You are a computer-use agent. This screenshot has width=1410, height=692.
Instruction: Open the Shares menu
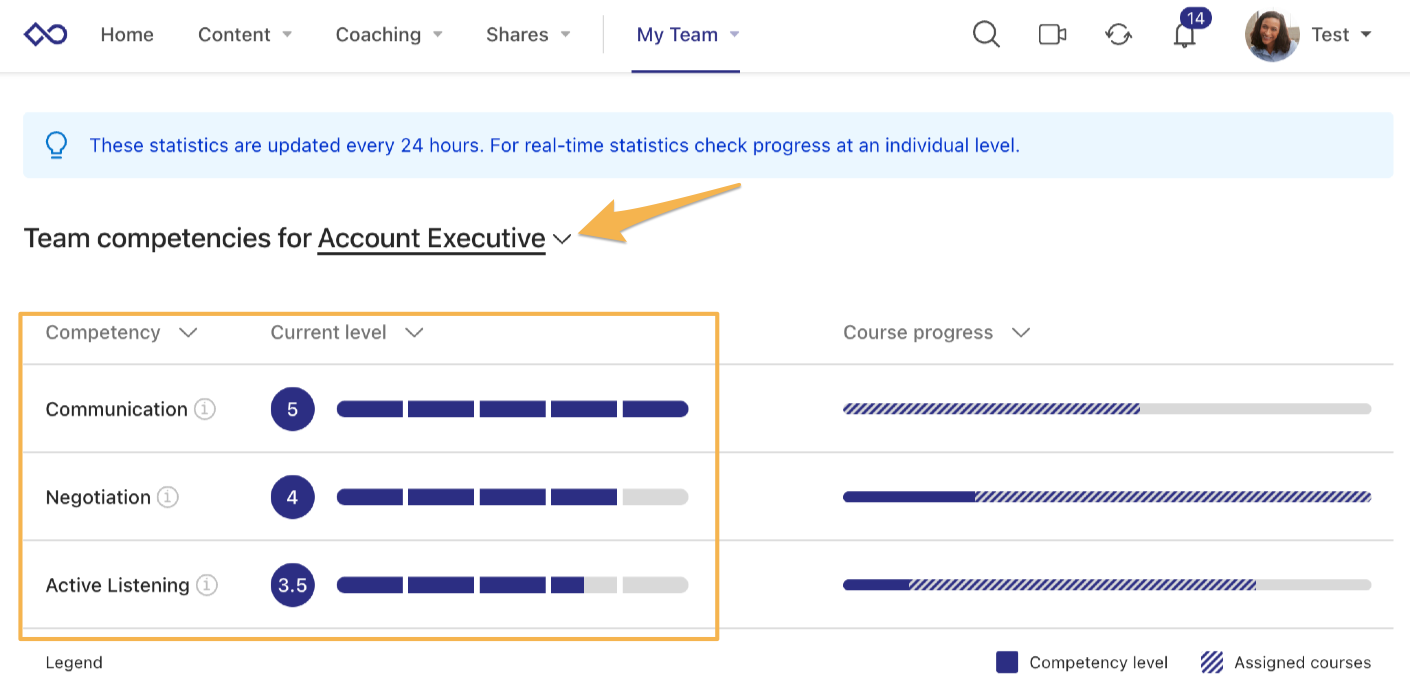[527, 34]
